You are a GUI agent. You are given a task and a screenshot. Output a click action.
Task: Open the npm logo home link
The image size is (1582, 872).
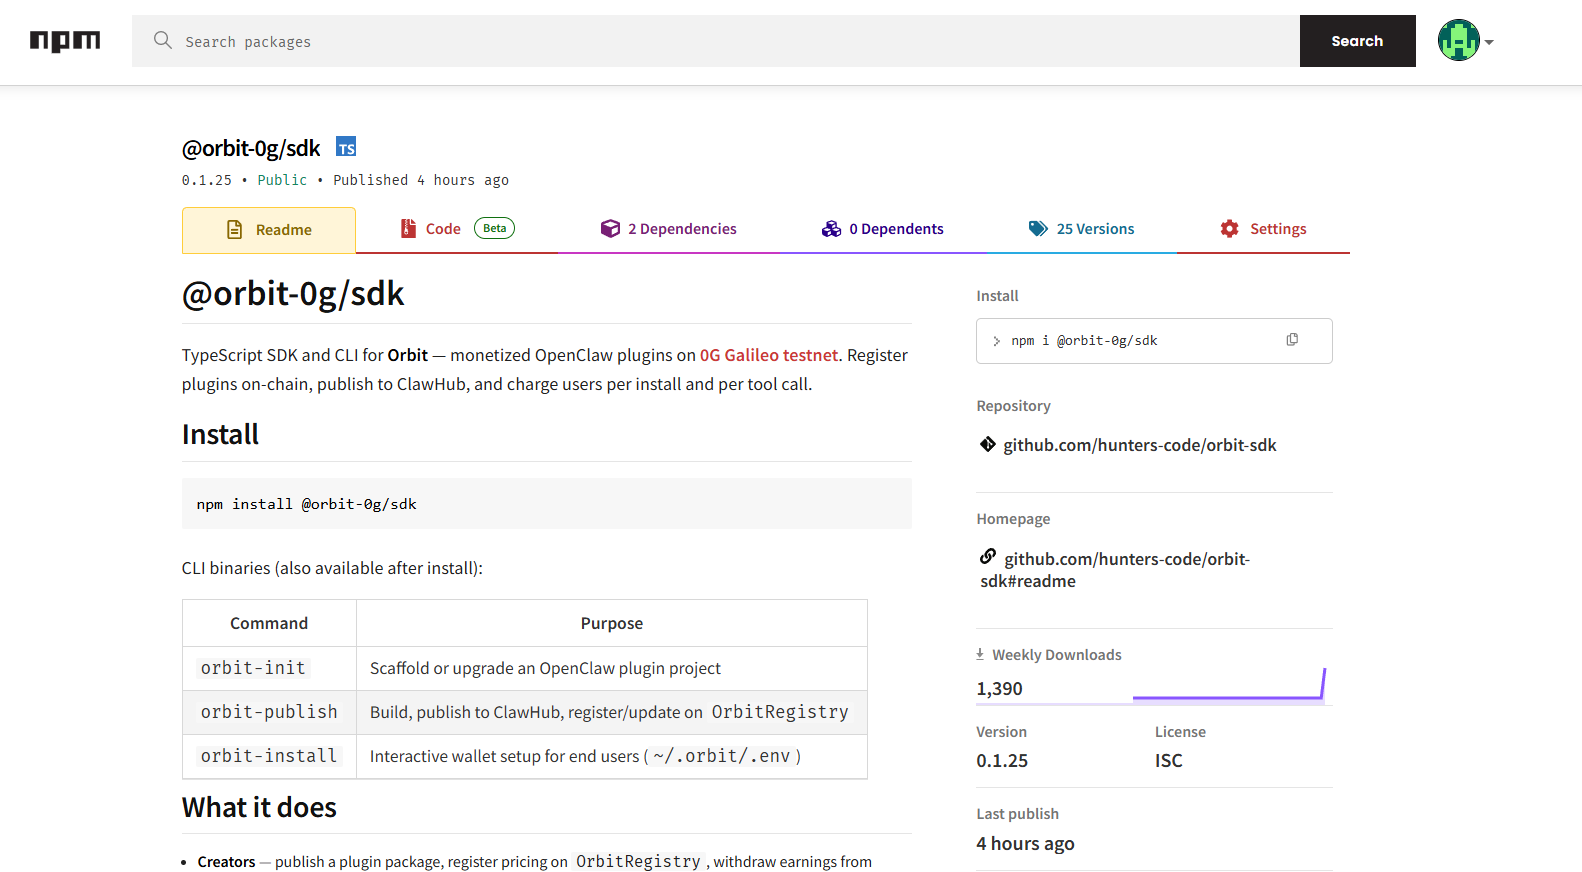(x=65, y=41)
